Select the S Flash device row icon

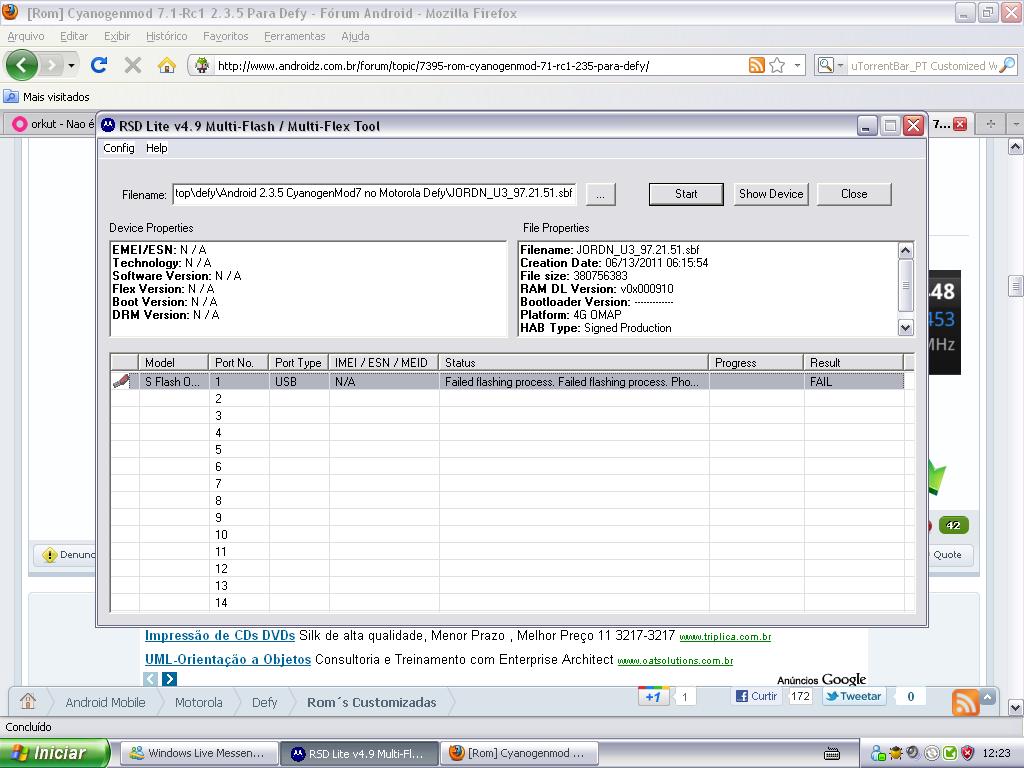tap(121, 381)
